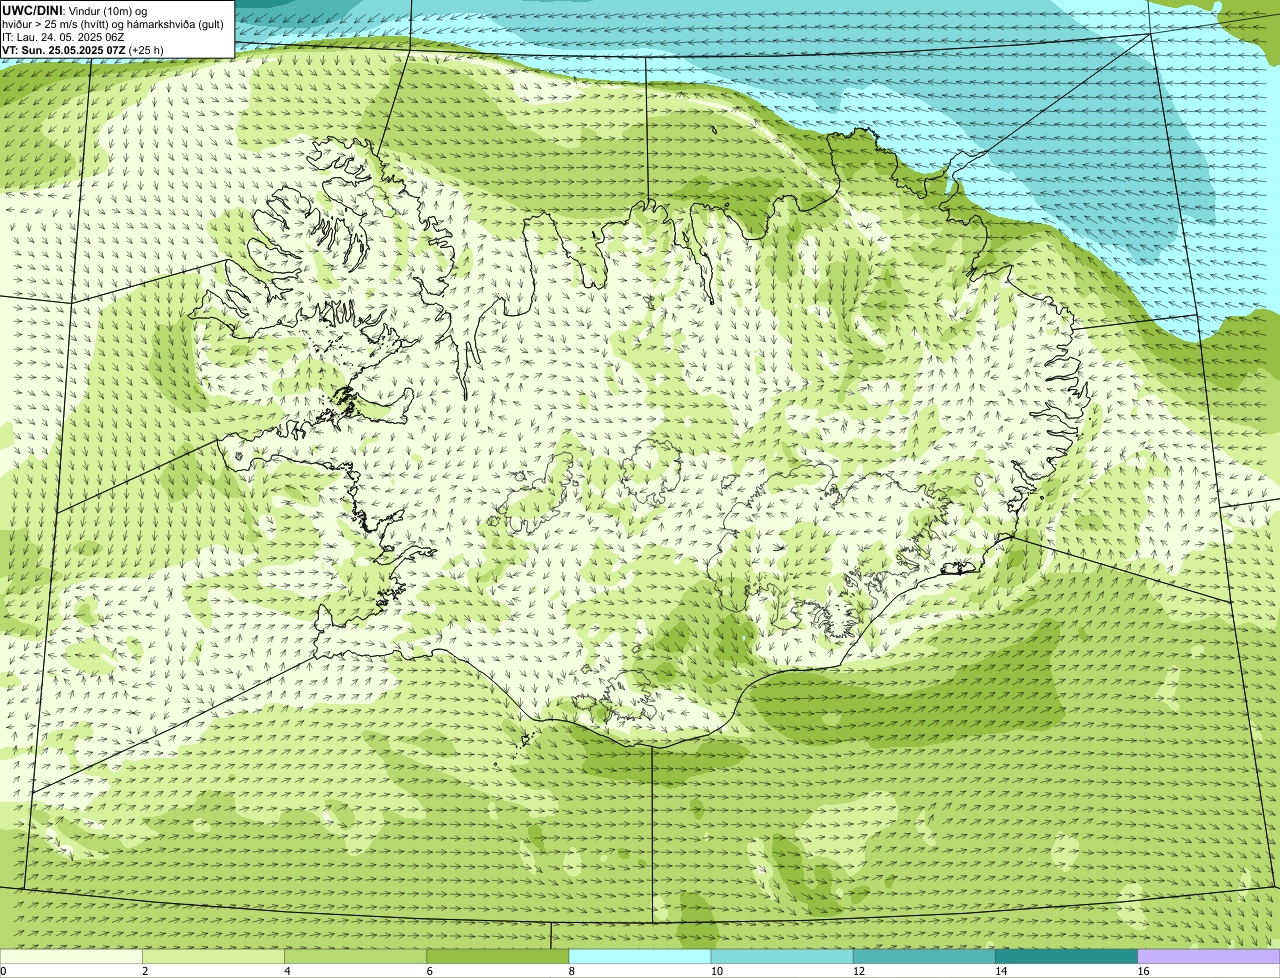Select the 'VT: Sun. 25.05.2025 07Z (+25 h)' line
Image resolution: width=1280 pixels, height=978 pixels.
83,50
